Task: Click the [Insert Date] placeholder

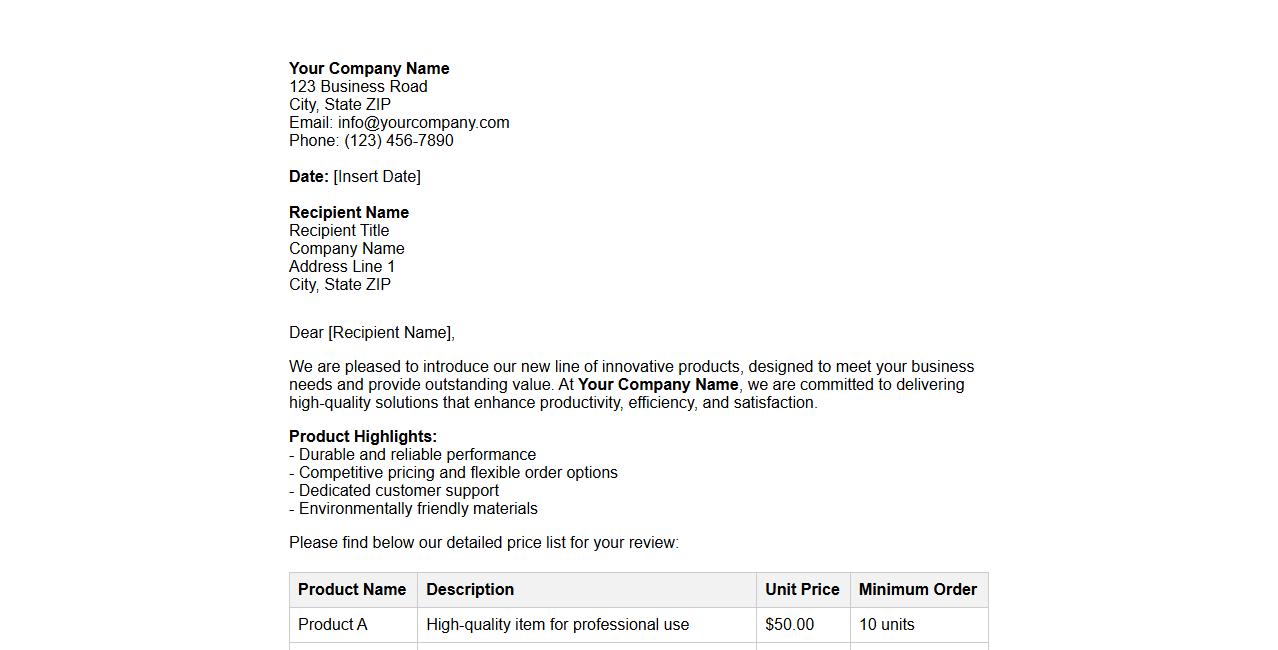Action: (377, 176)
